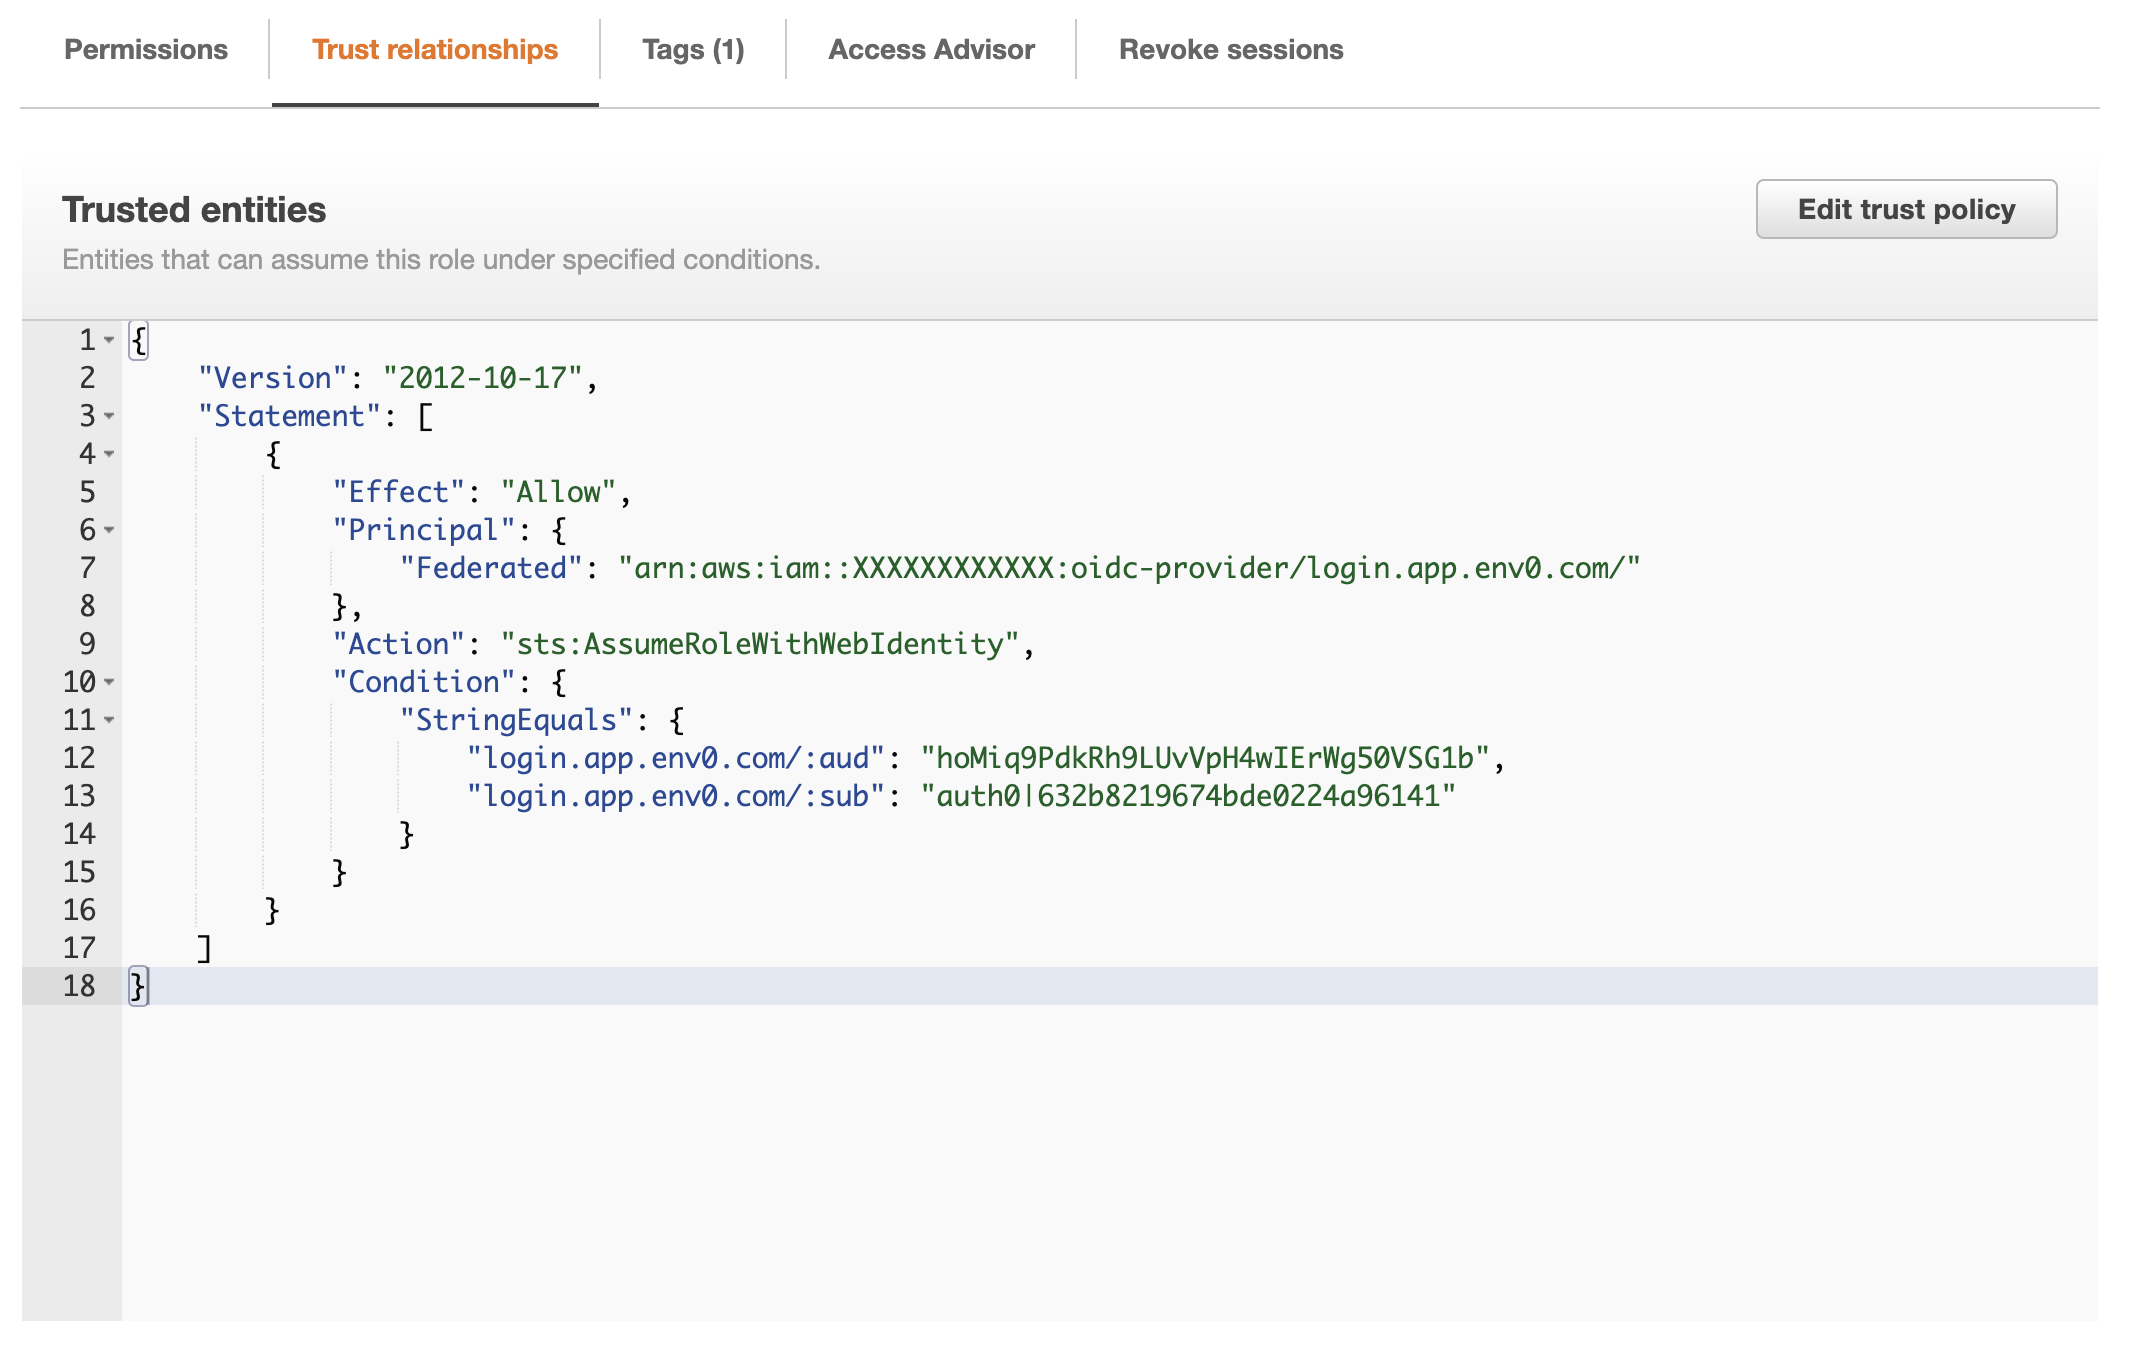Switch to the Tags (1) tab
Screen dimensions: 2146x1346
[x=693, y=50]
